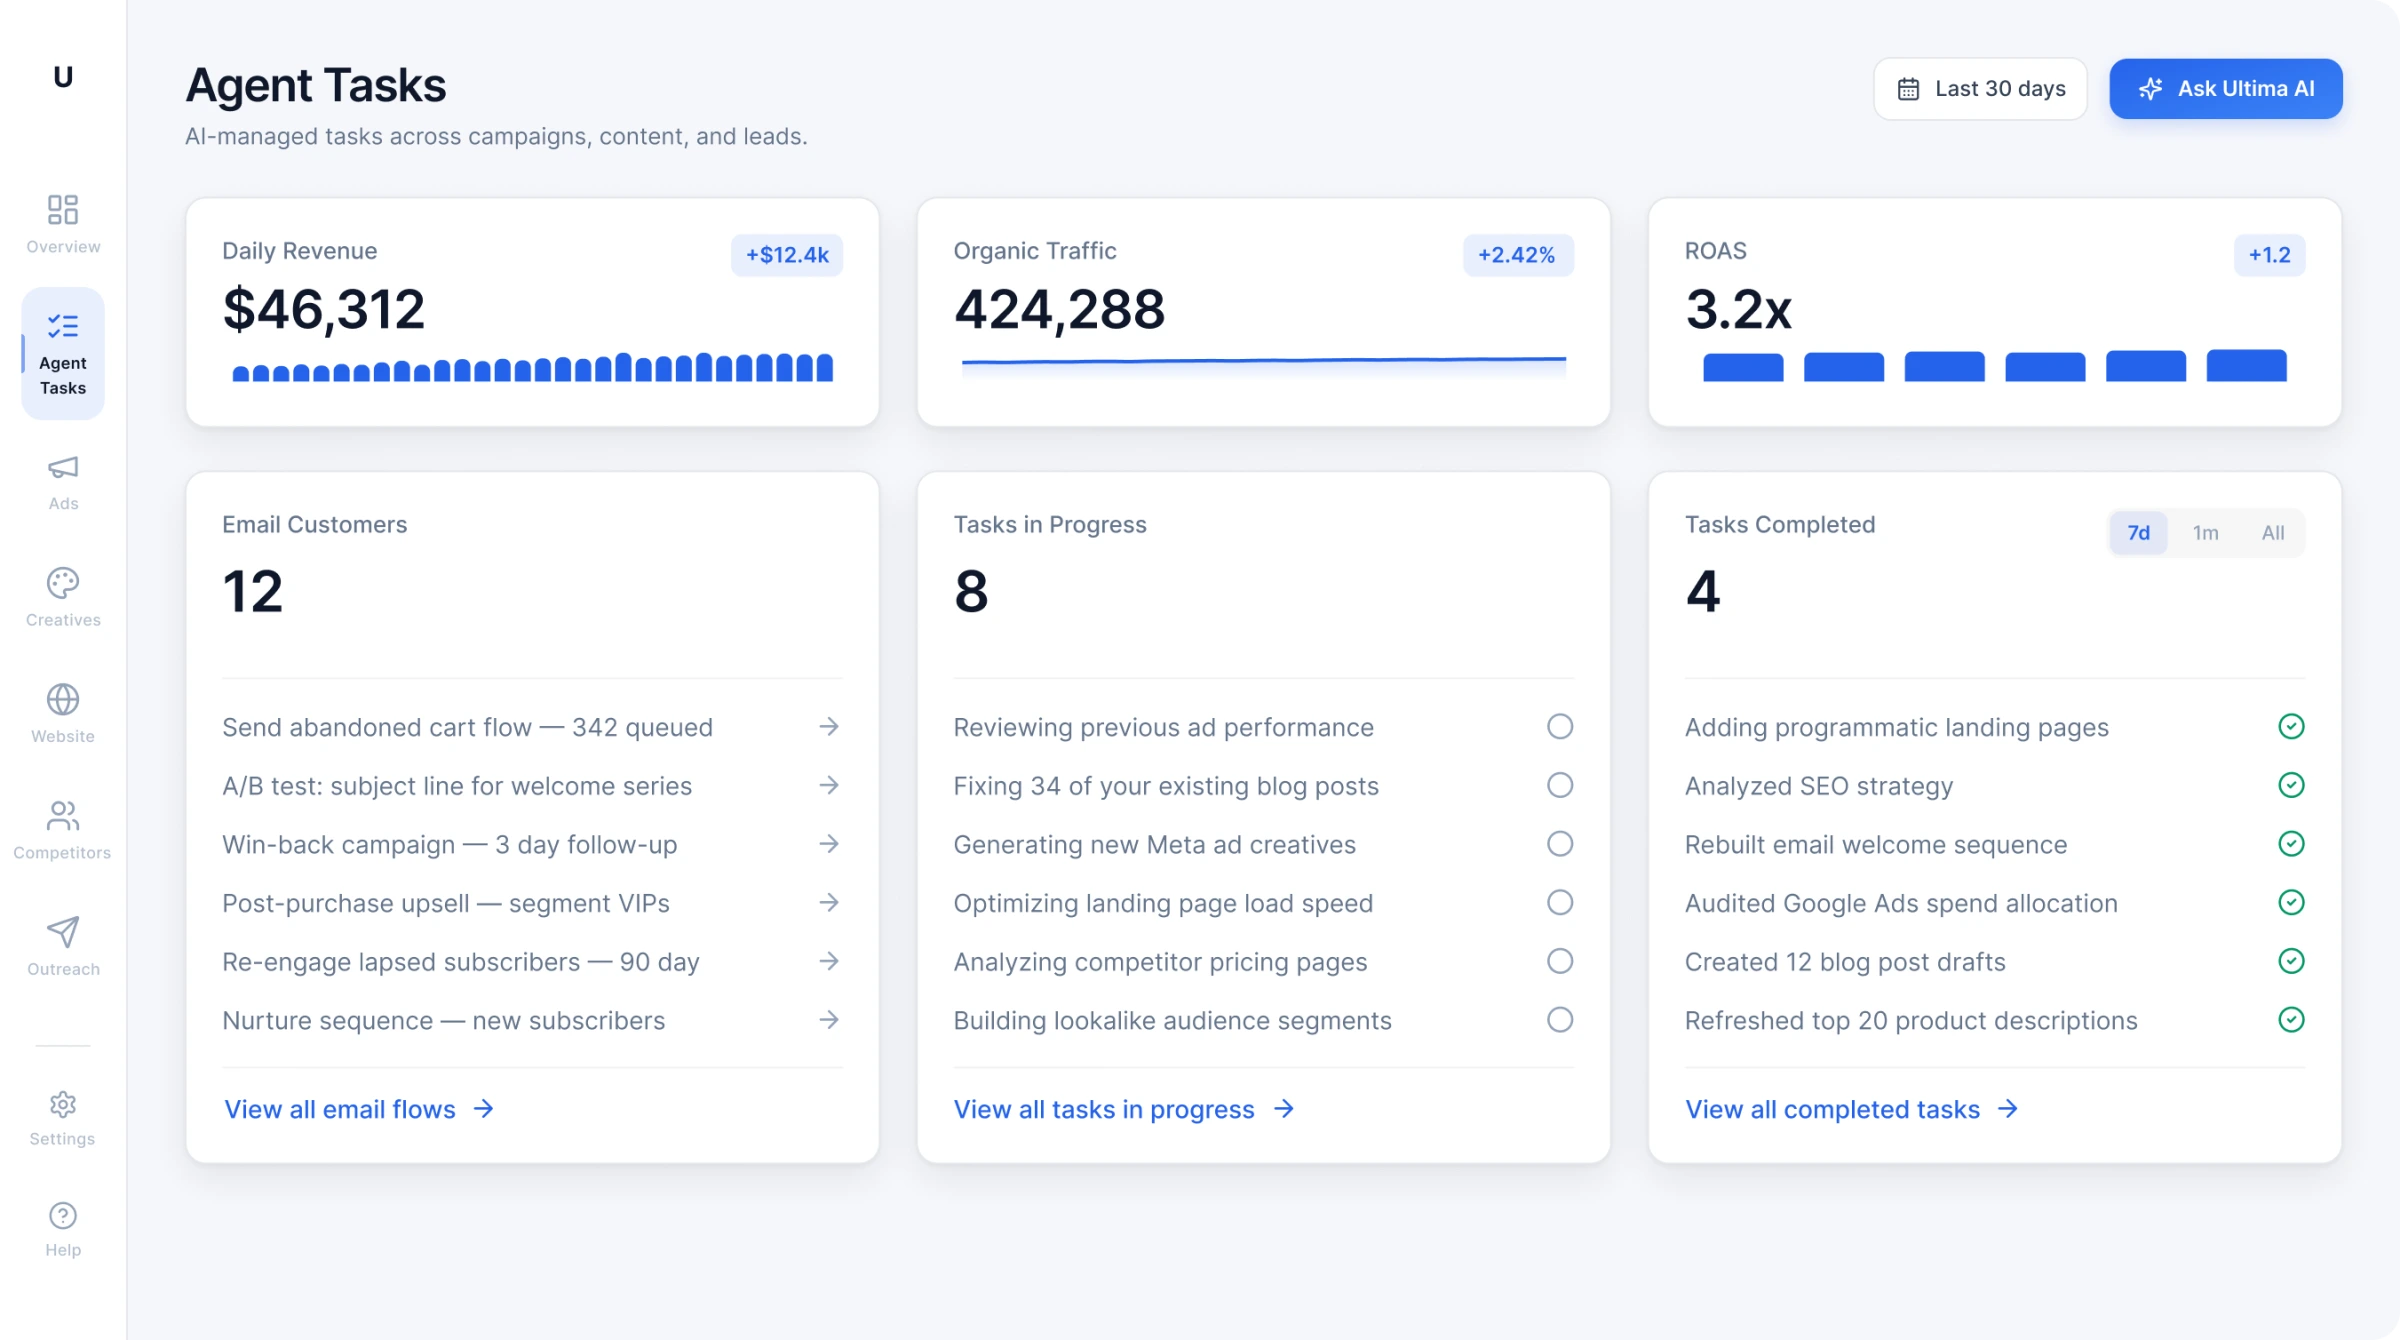Click the U logo at top left
The height and width of the screenshot is (1340, 2400).
63,77
